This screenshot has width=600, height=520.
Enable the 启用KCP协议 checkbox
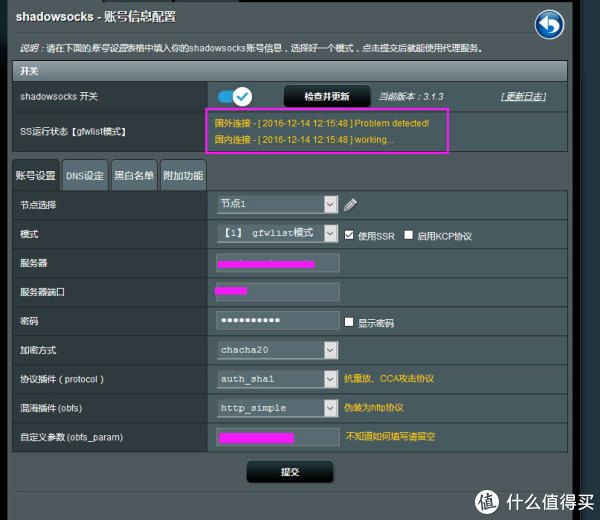pos(408,235)
